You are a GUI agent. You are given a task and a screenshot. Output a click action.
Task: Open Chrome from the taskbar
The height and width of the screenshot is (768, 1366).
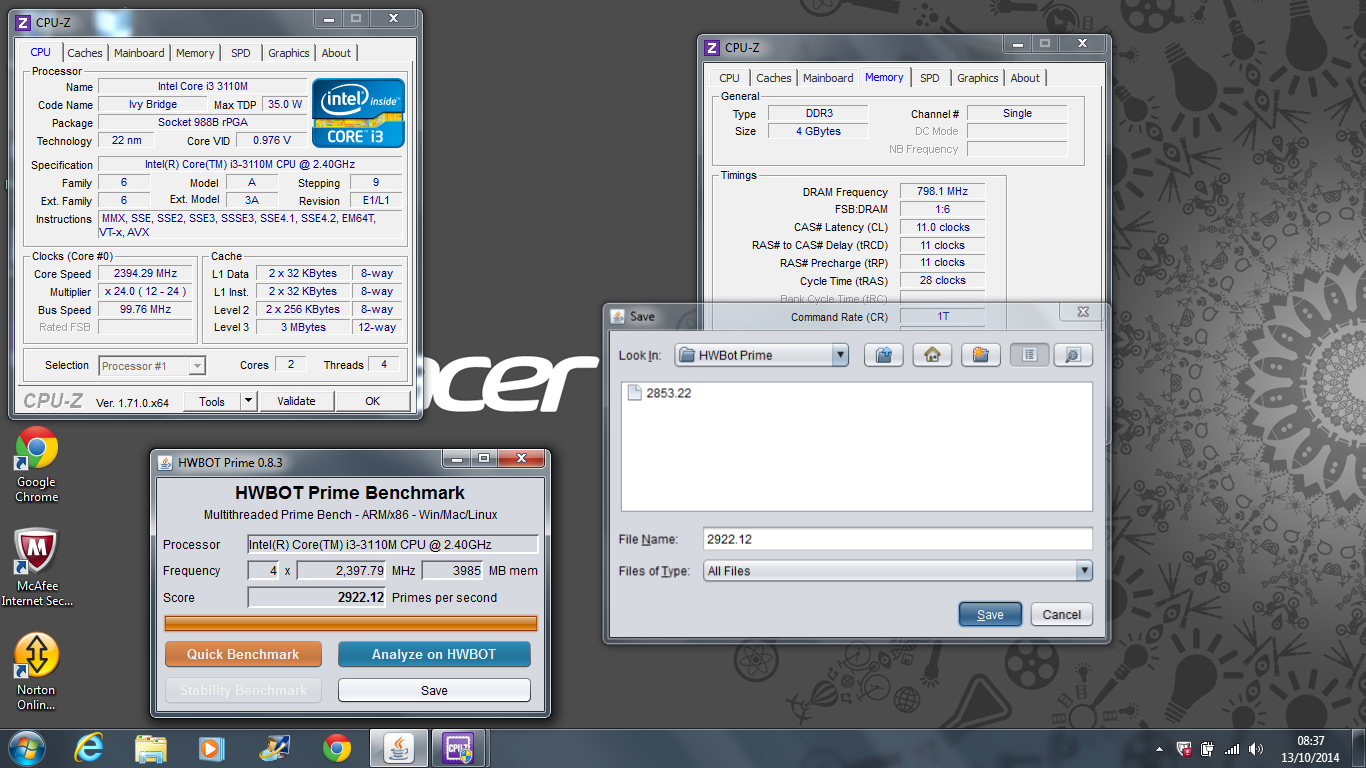click(x=337, y=748)
